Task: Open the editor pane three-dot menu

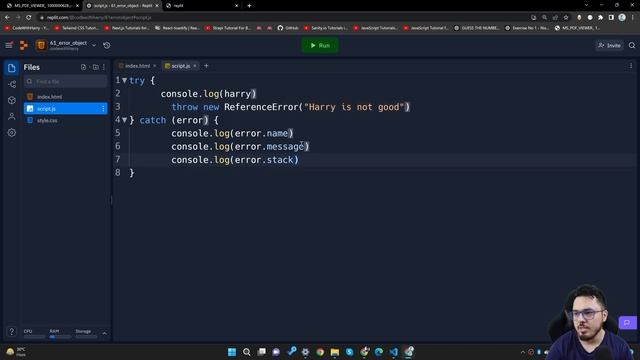Action: 631,66
